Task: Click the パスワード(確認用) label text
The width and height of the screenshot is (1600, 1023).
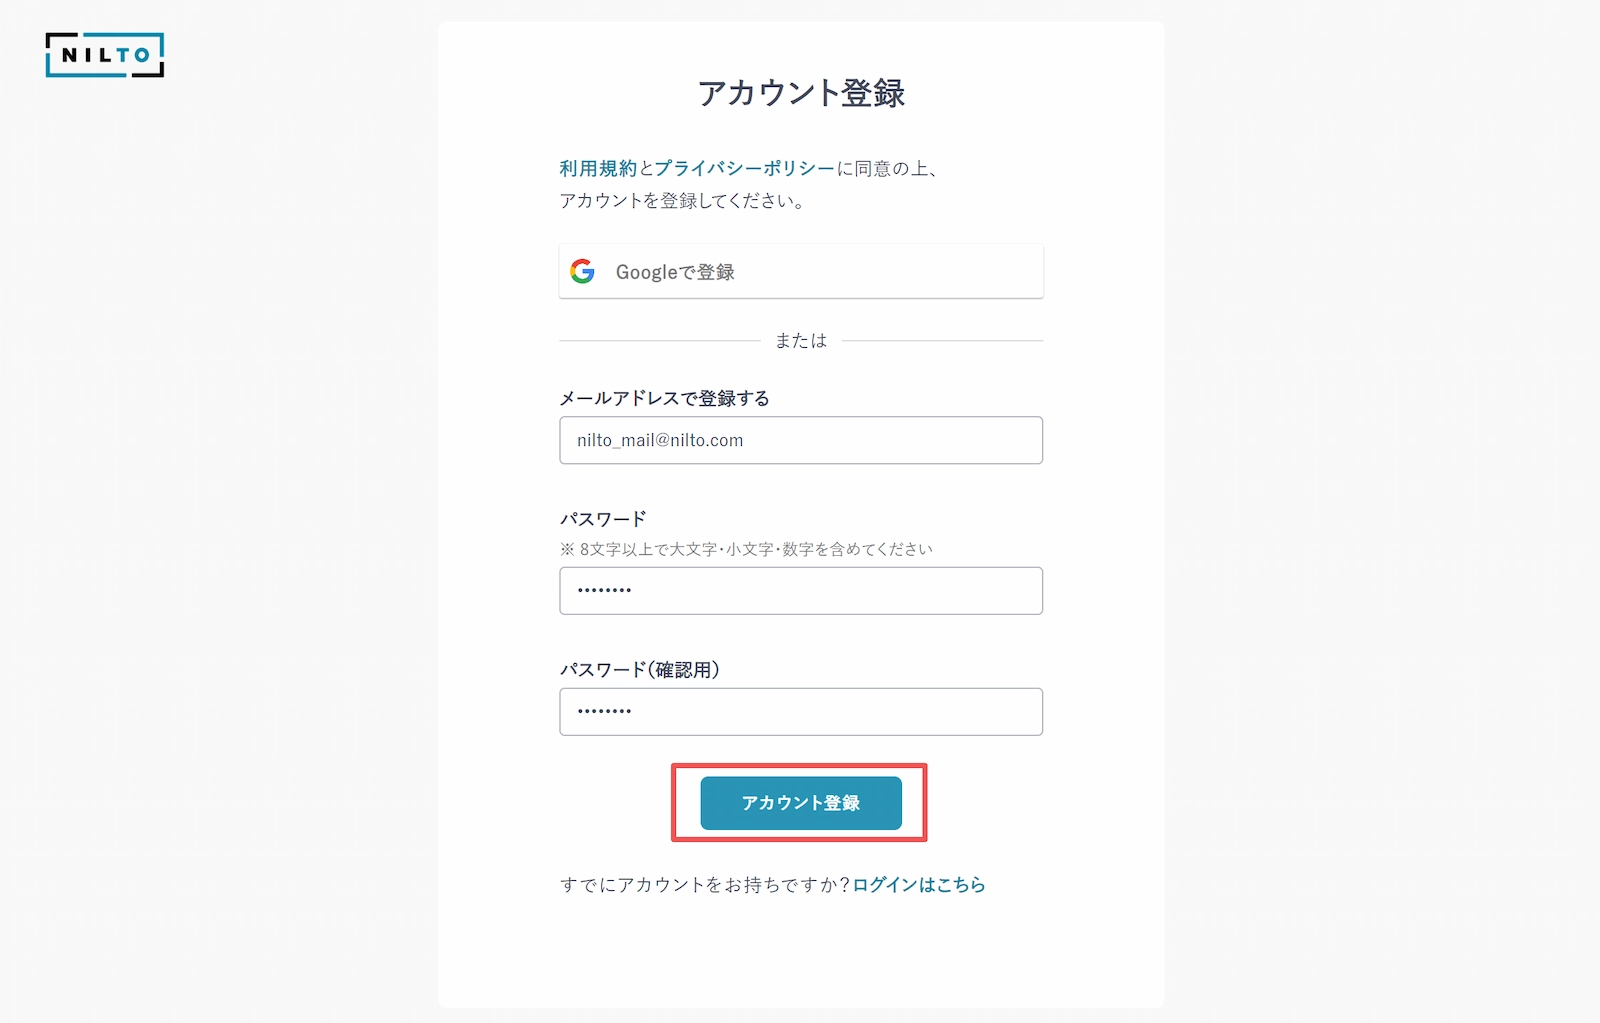Action: click(640, 669)
